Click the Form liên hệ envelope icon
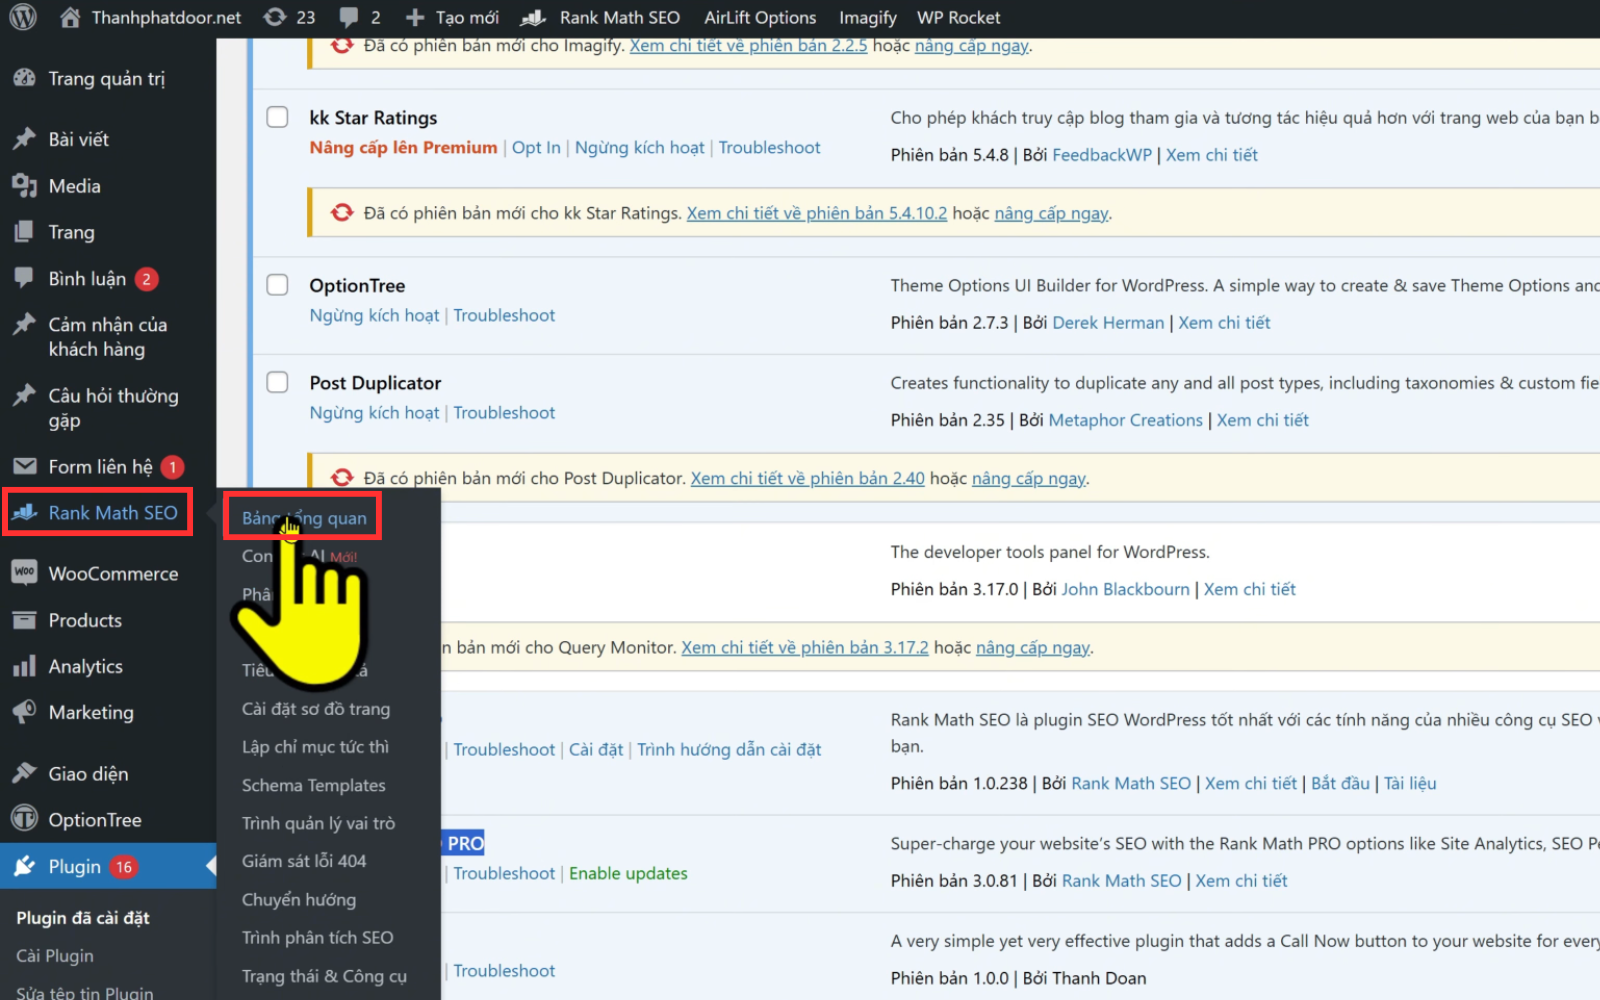Screen dimensions: 1600x1000 click(24, 466)
